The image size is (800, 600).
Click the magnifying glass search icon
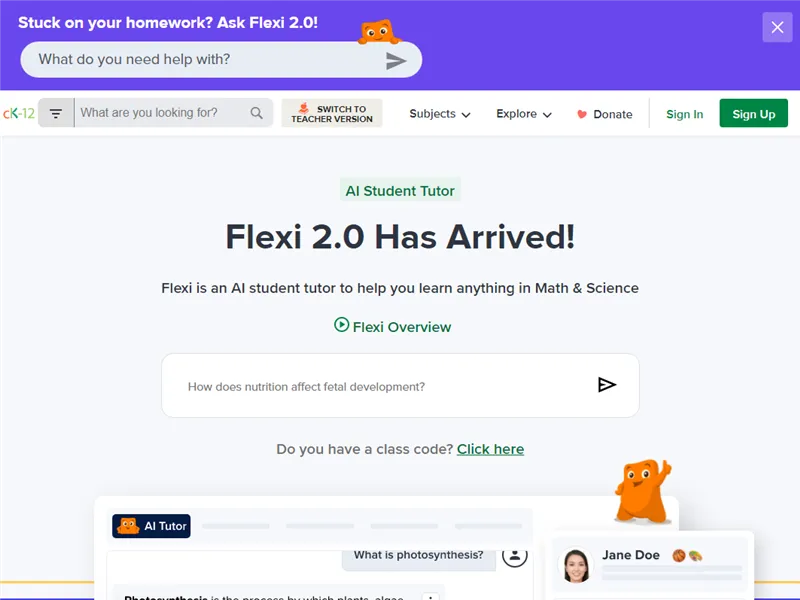click(257, 113)
